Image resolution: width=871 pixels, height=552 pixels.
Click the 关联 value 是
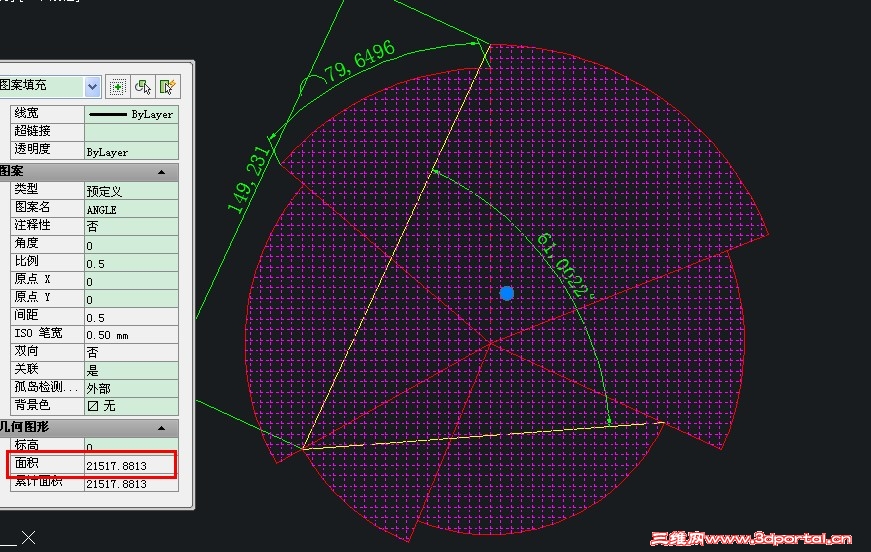pyautogui.click(x=131, y=370)
